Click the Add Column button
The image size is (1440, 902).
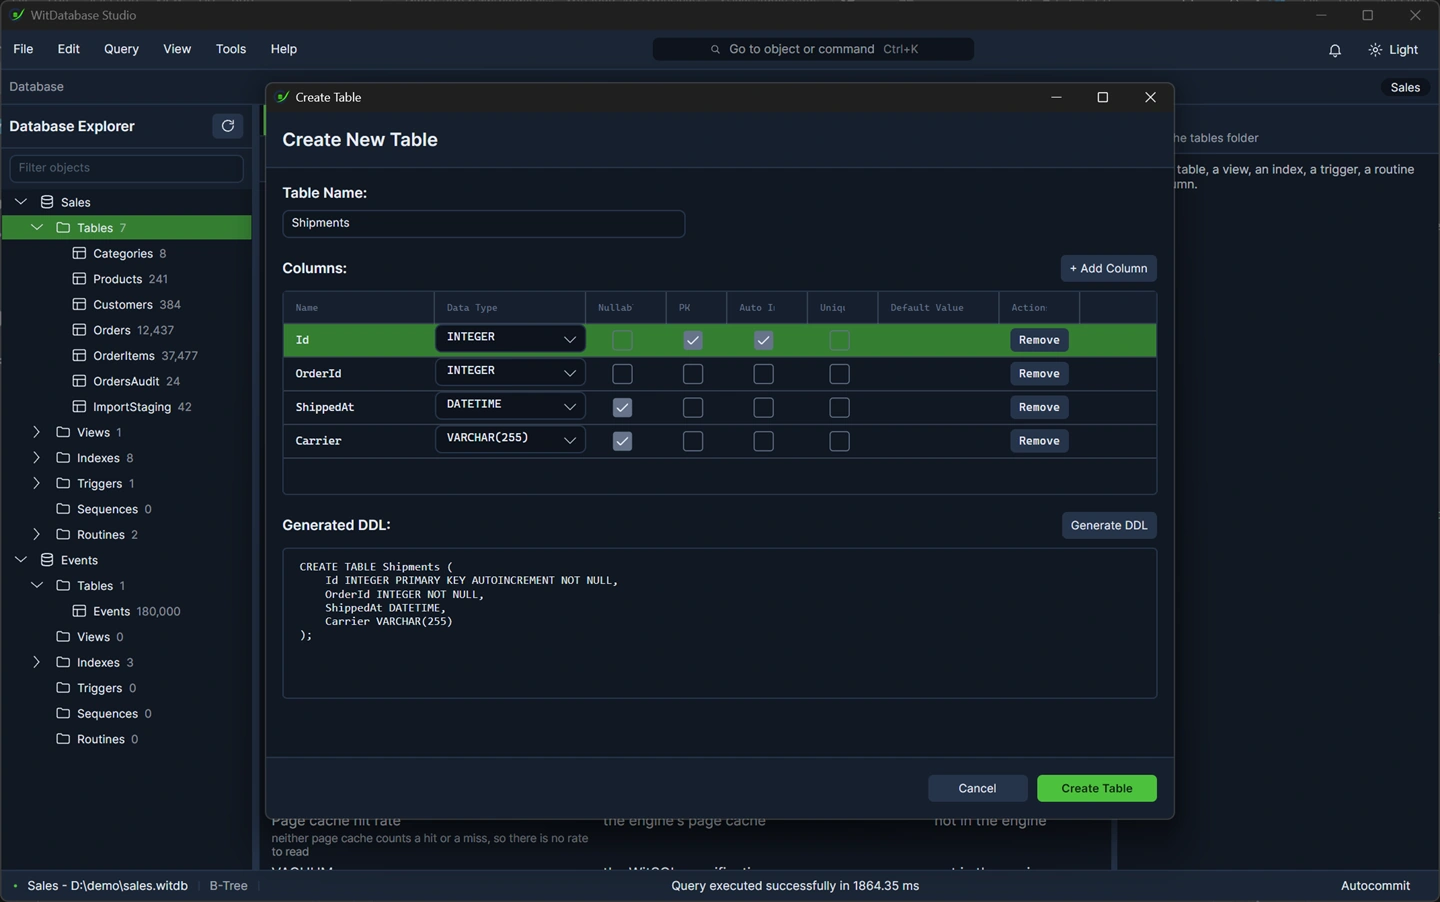click(1108, 268)
